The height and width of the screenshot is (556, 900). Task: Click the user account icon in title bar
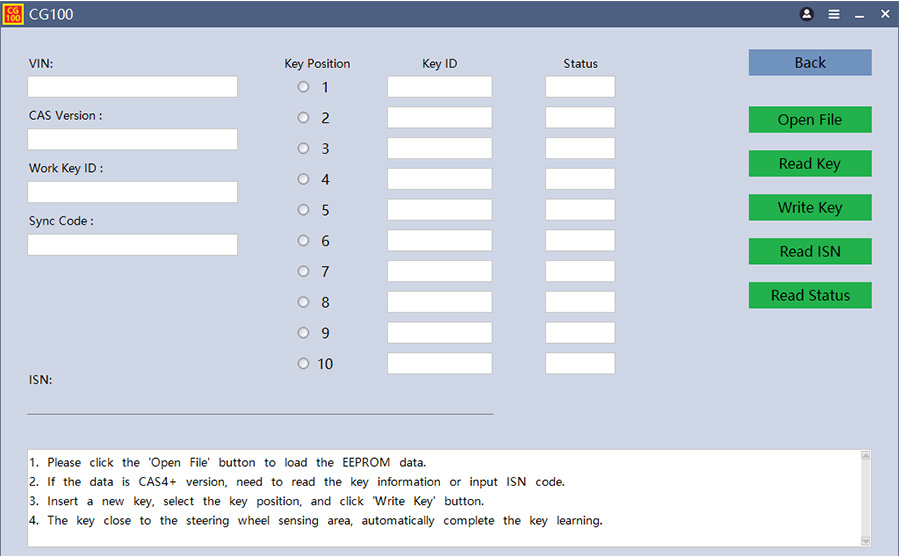(x=807, y=14)
